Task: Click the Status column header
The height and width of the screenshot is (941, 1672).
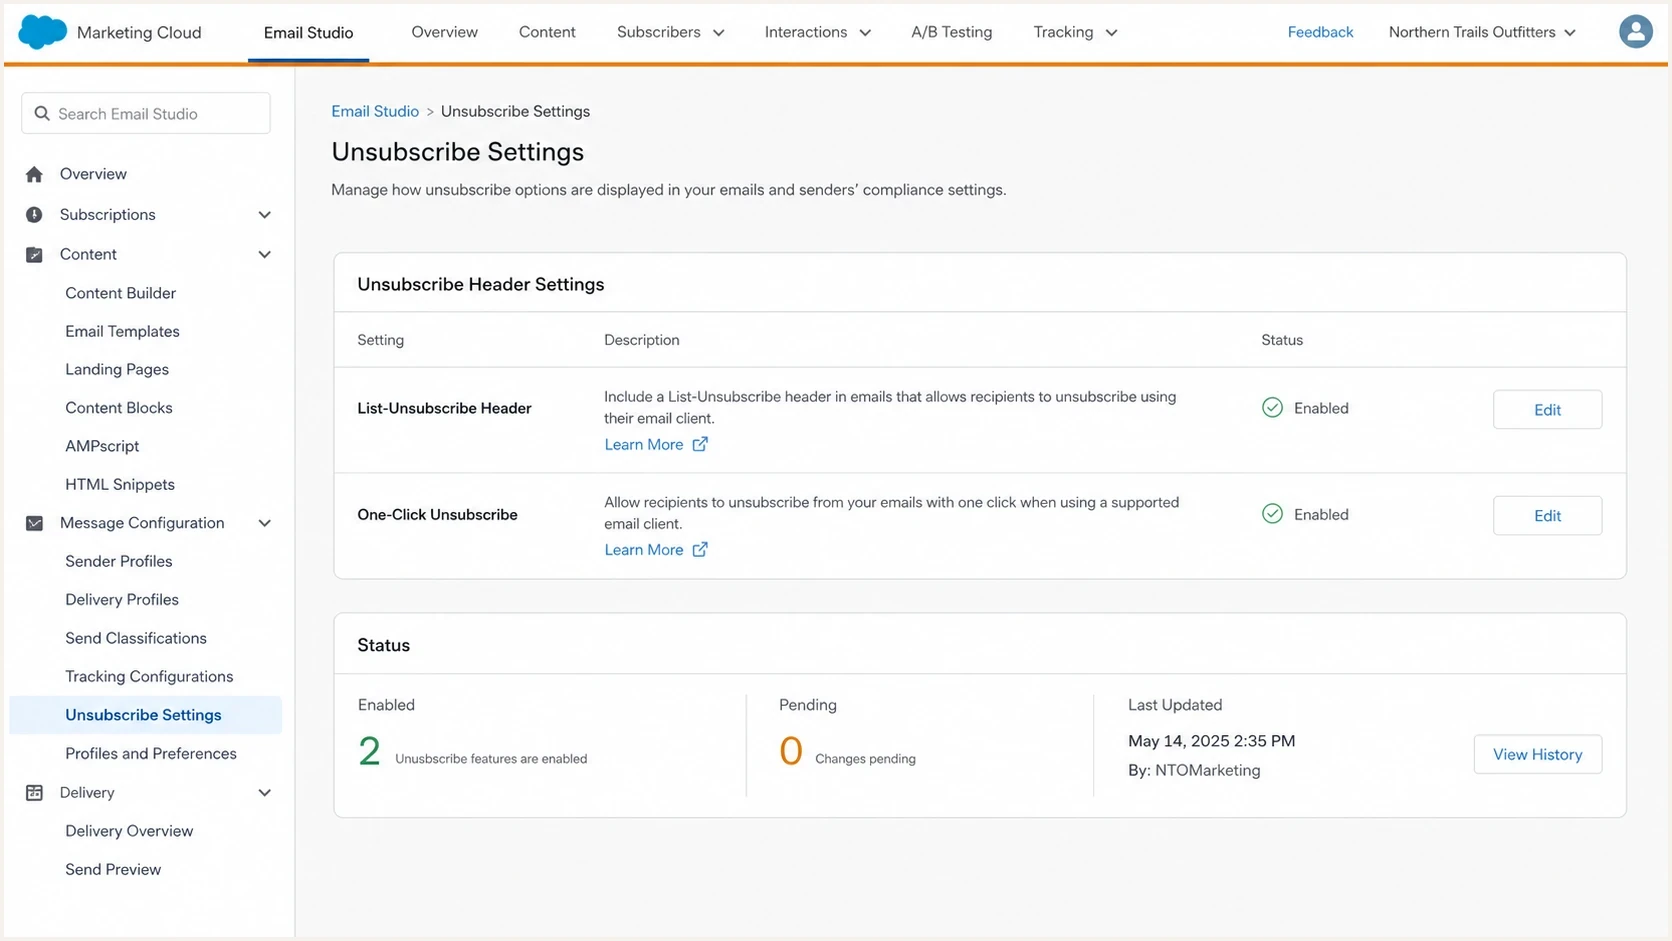Action: coord(1282,340)
